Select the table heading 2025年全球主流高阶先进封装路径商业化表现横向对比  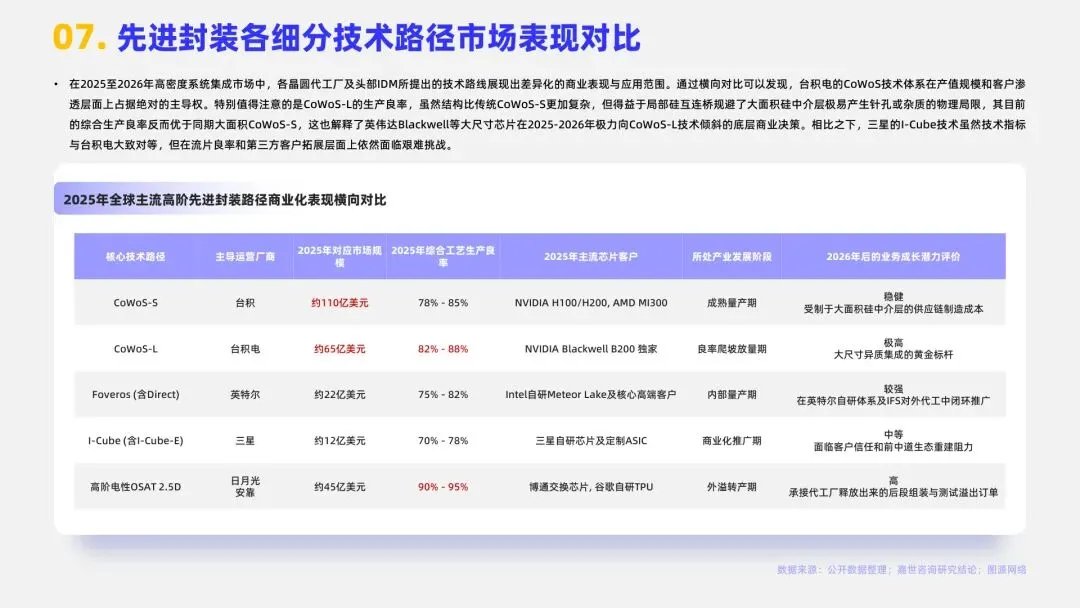(225, 200)
